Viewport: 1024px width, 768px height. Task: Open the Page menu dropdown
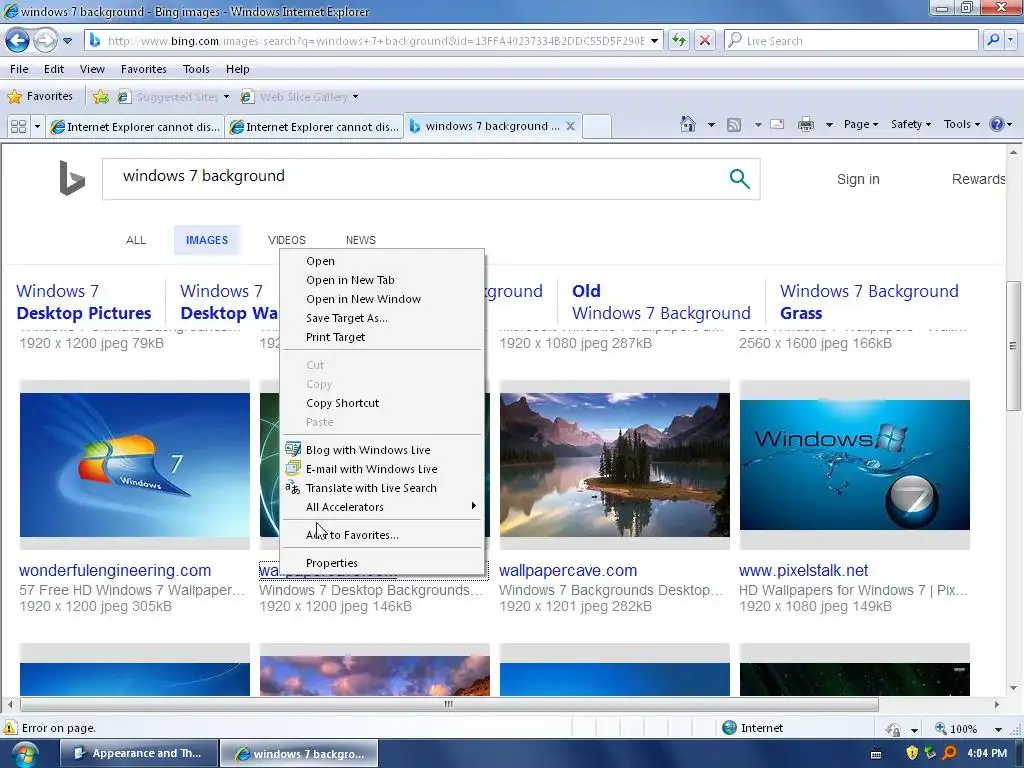[x=861, y=124]
